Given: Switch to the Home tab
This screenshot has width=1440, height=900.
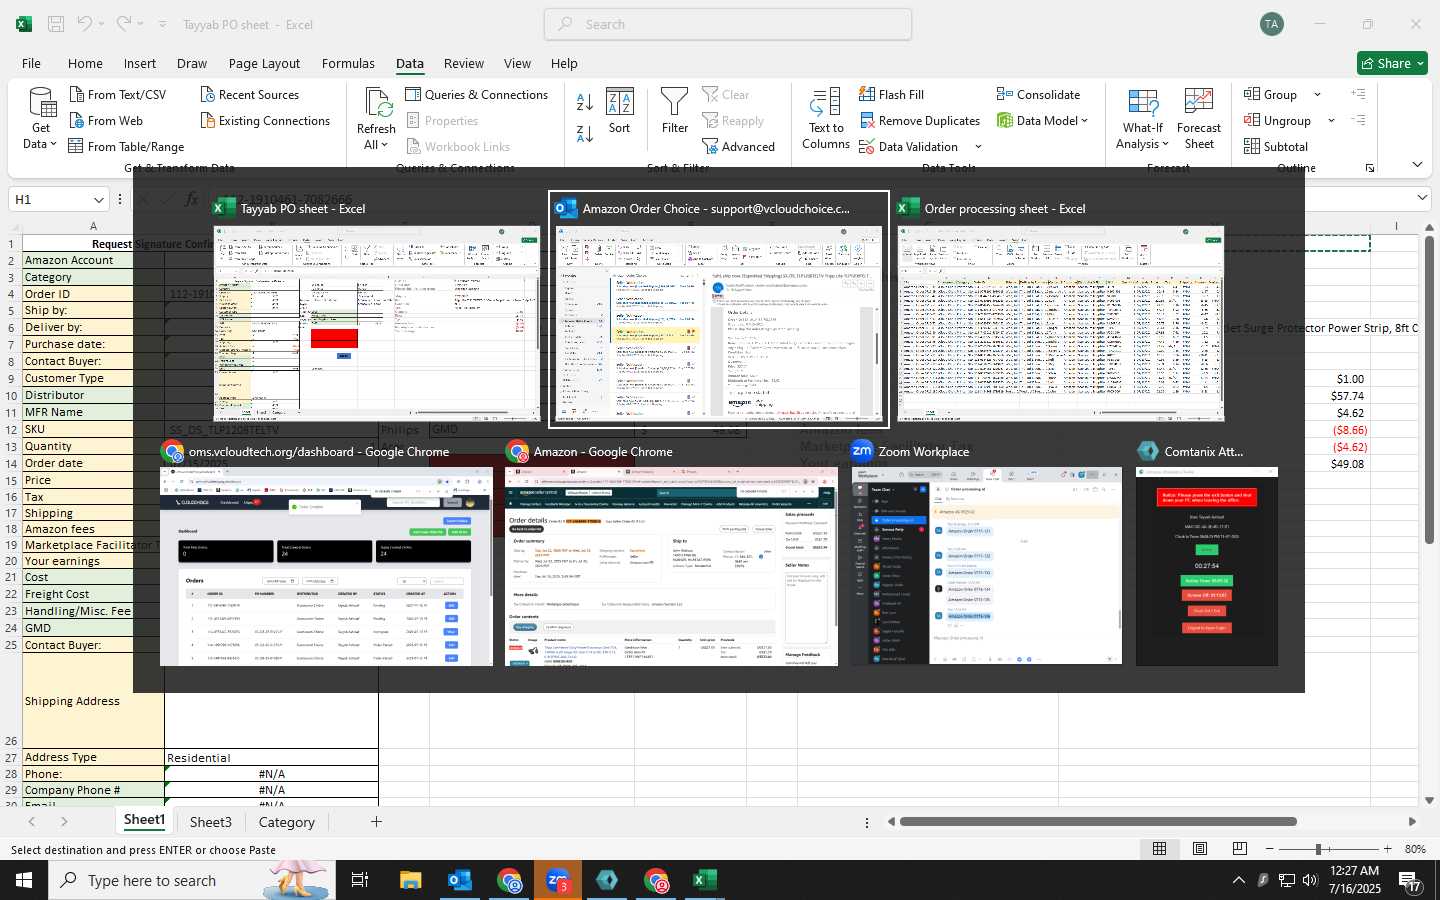Looking at the screenshot, I should coord(85,63).
